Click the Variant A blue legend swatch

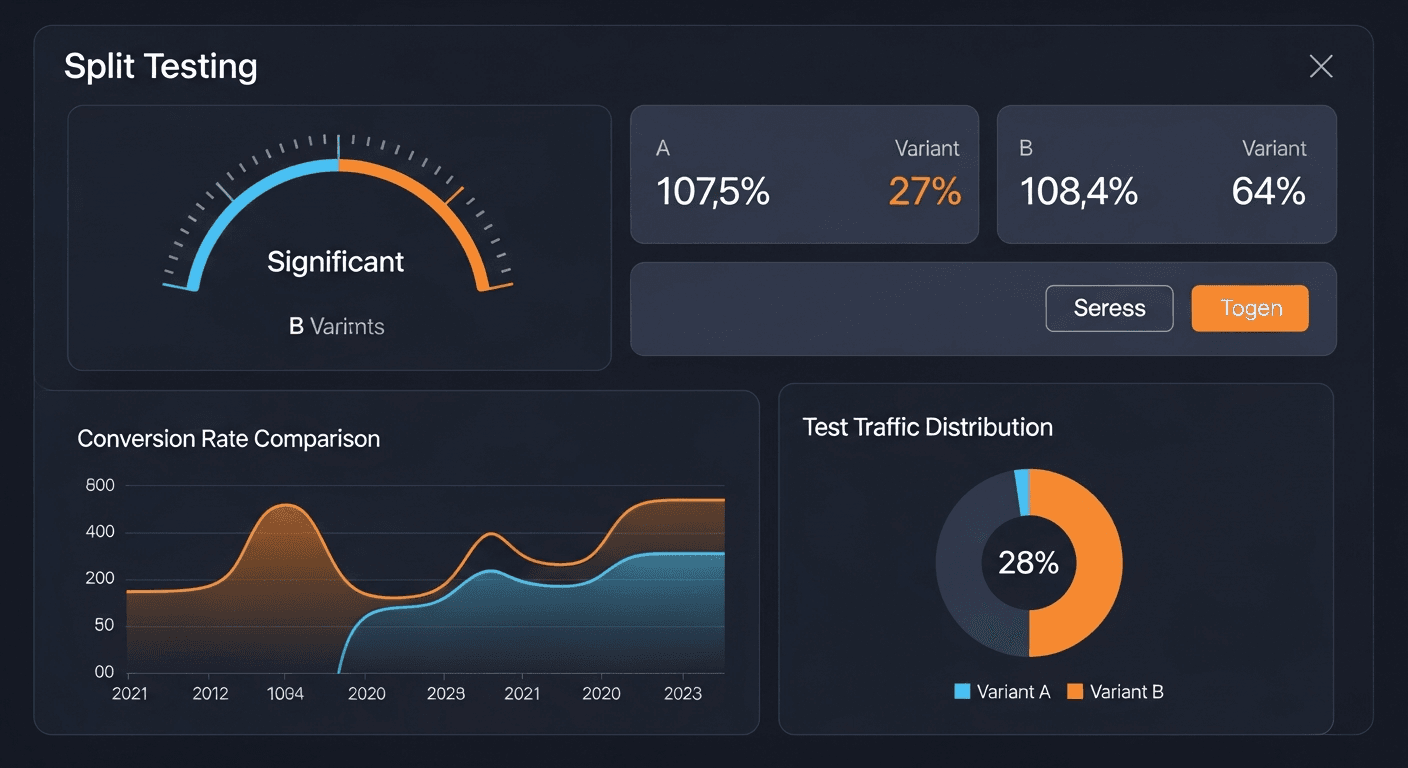(x=963, y=691)
